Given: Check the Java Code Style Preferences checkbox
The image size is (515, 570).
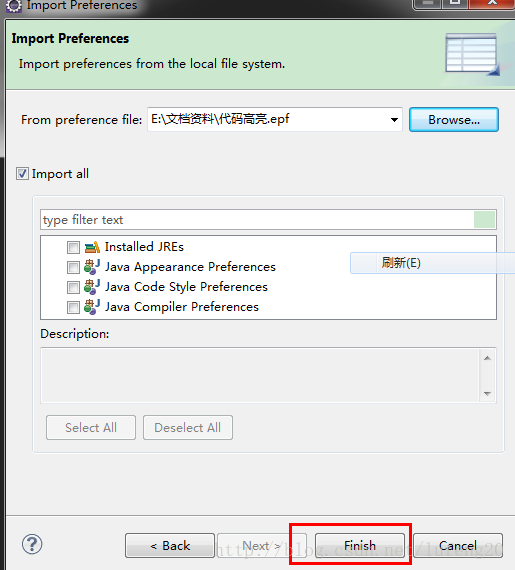Looking at the screenshot, I should point(73,288).
